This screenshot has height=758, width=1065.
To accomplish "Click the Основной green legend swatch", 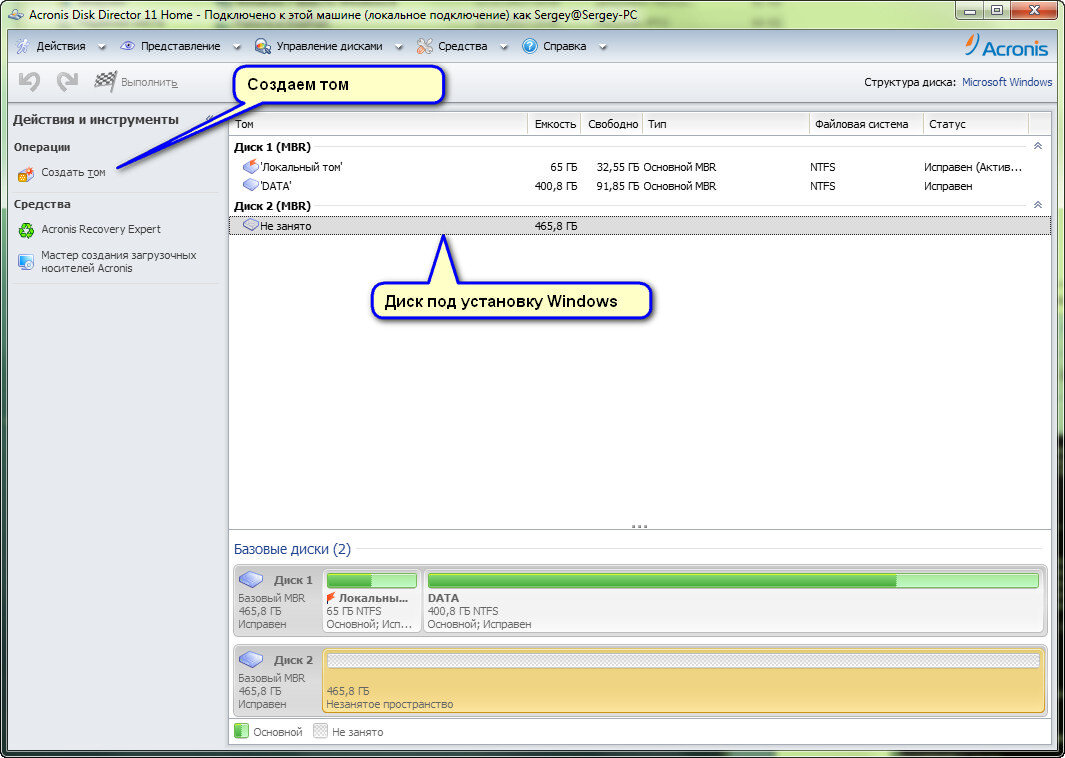I will (x=241, y=732).
